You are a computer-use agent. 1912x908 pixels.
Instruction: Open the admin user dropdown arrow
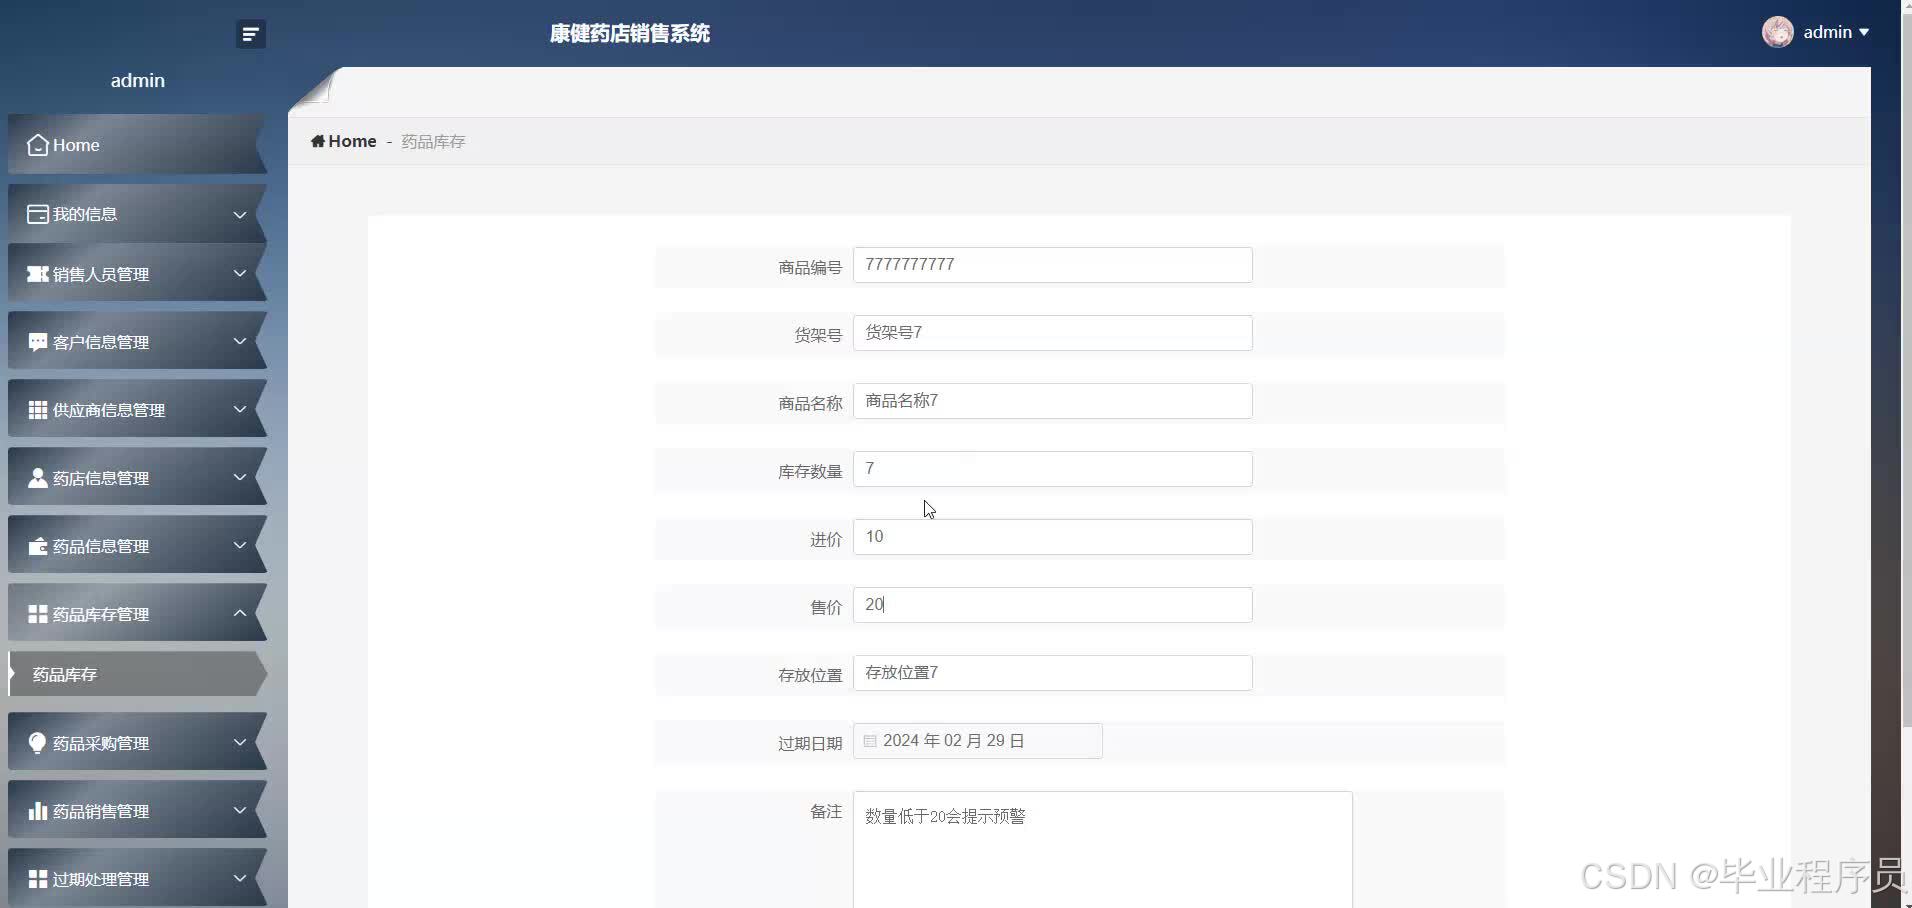pyautogui.click(x=1863, y=33)
